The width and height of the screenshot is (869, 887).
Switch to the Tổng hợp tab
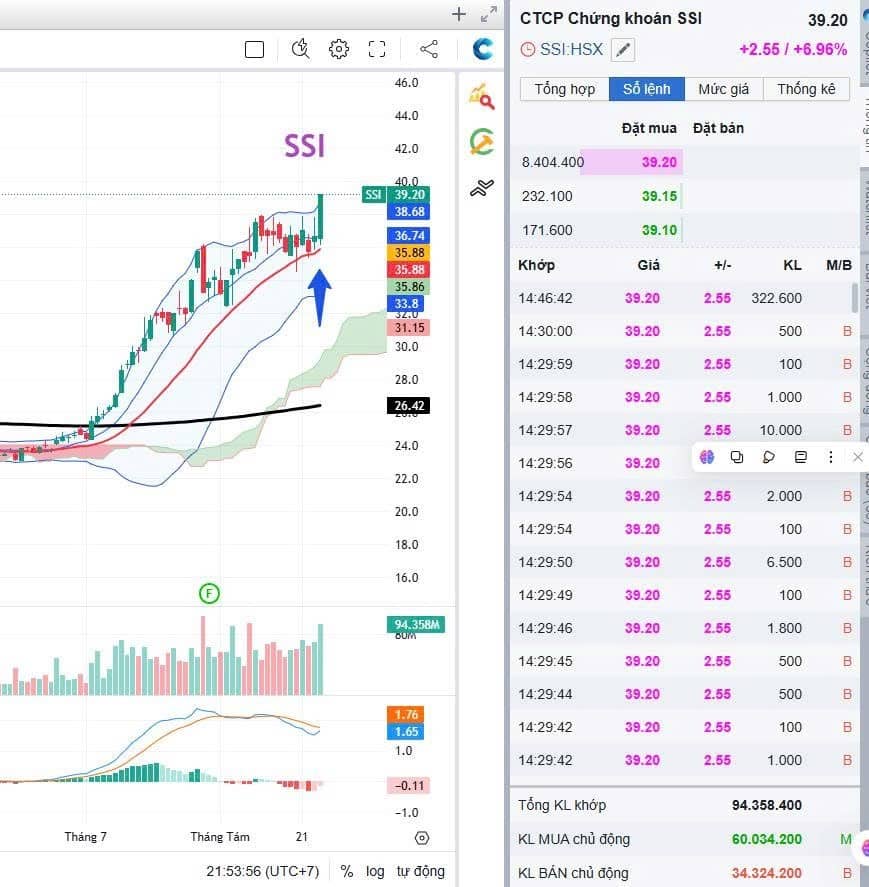pyautogui.click(x=565, y=89)
